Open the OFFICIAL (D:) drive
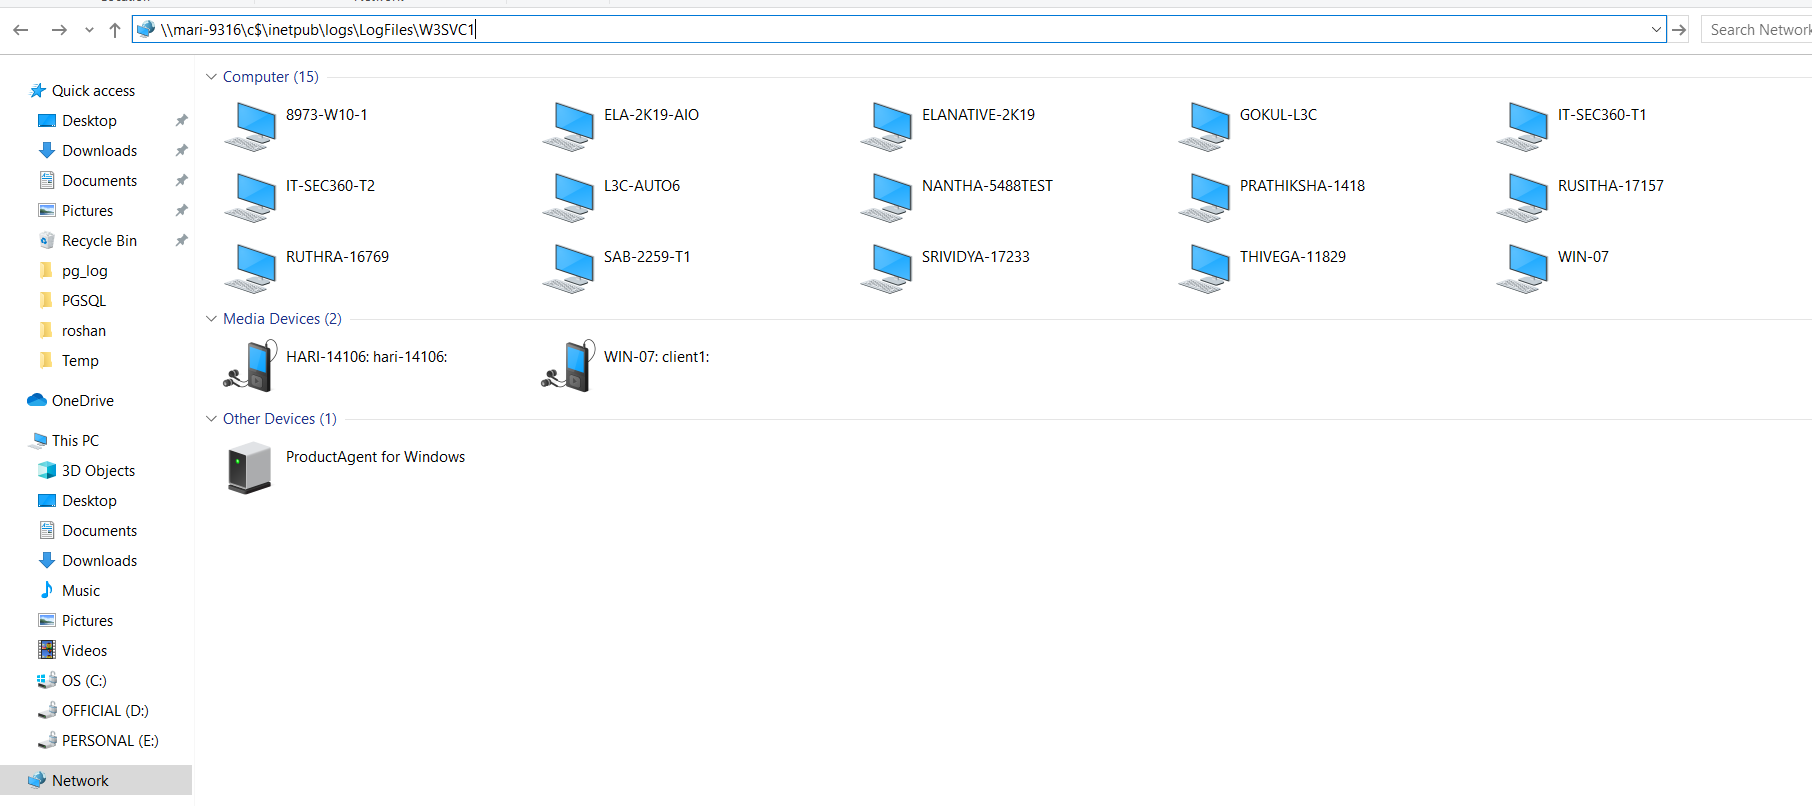The width and height of the screenshot is (1812, 806). [105, 711]
